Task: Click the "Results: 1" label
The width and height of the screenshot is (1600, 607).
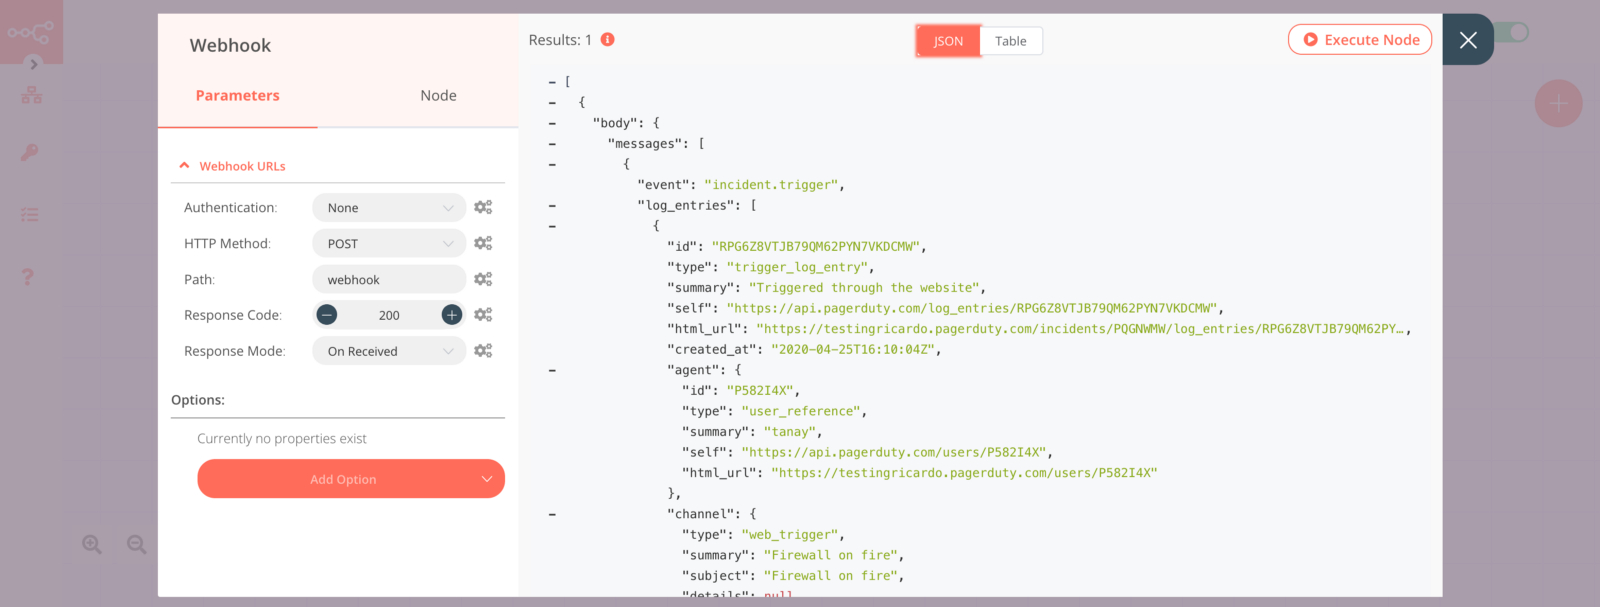Action: [x=560, y=40]
